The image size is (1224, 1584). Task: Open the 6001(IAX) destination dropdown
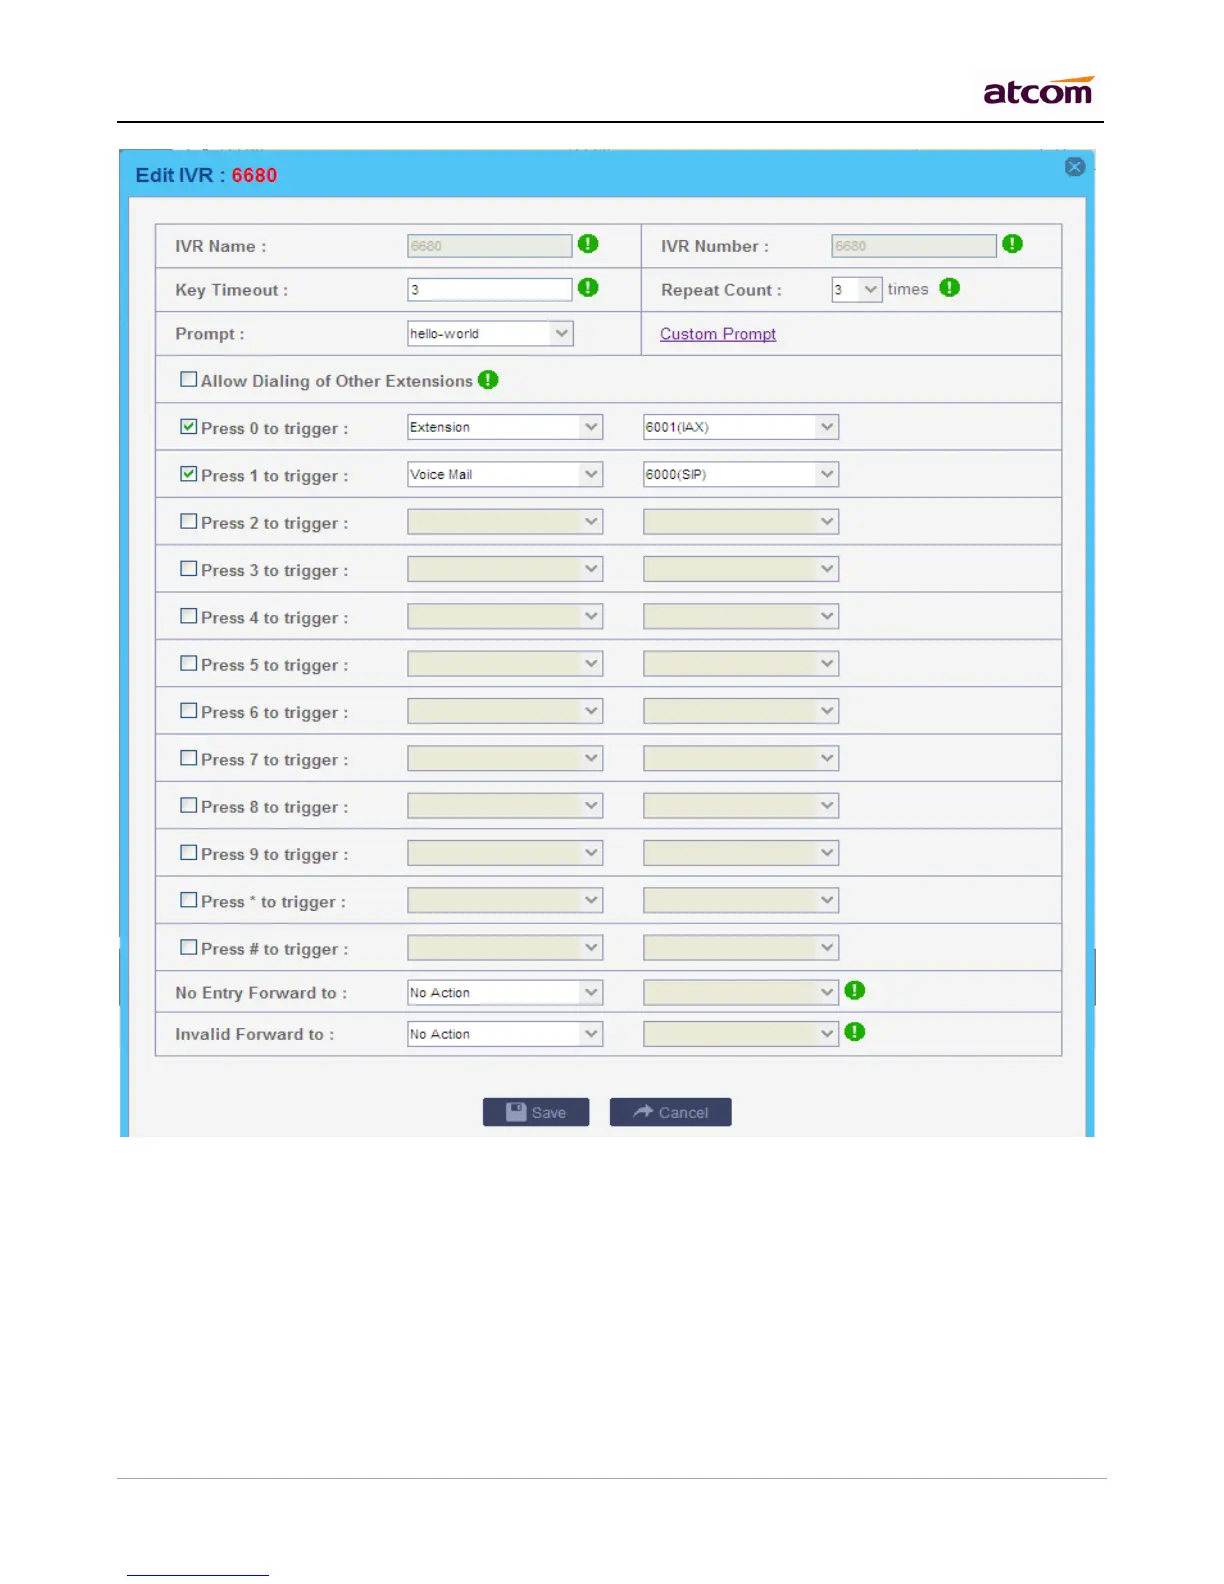coord(740,427)
